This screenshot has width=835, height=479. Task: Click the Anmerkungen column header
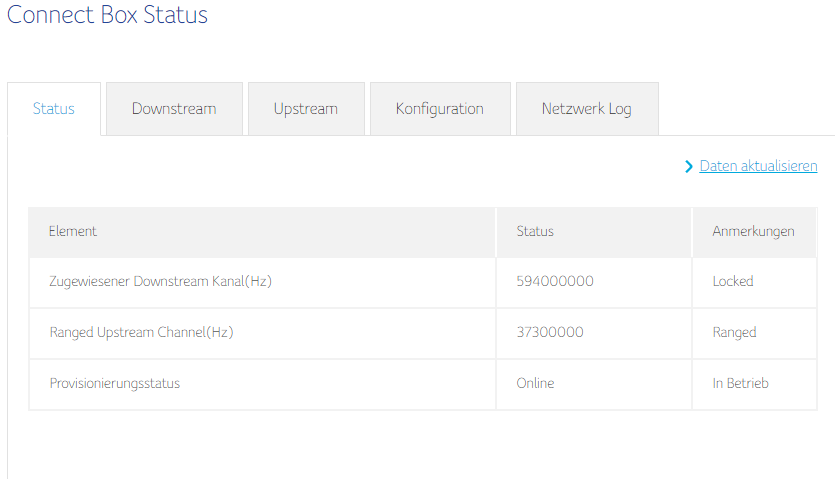(x=753, y=231)
